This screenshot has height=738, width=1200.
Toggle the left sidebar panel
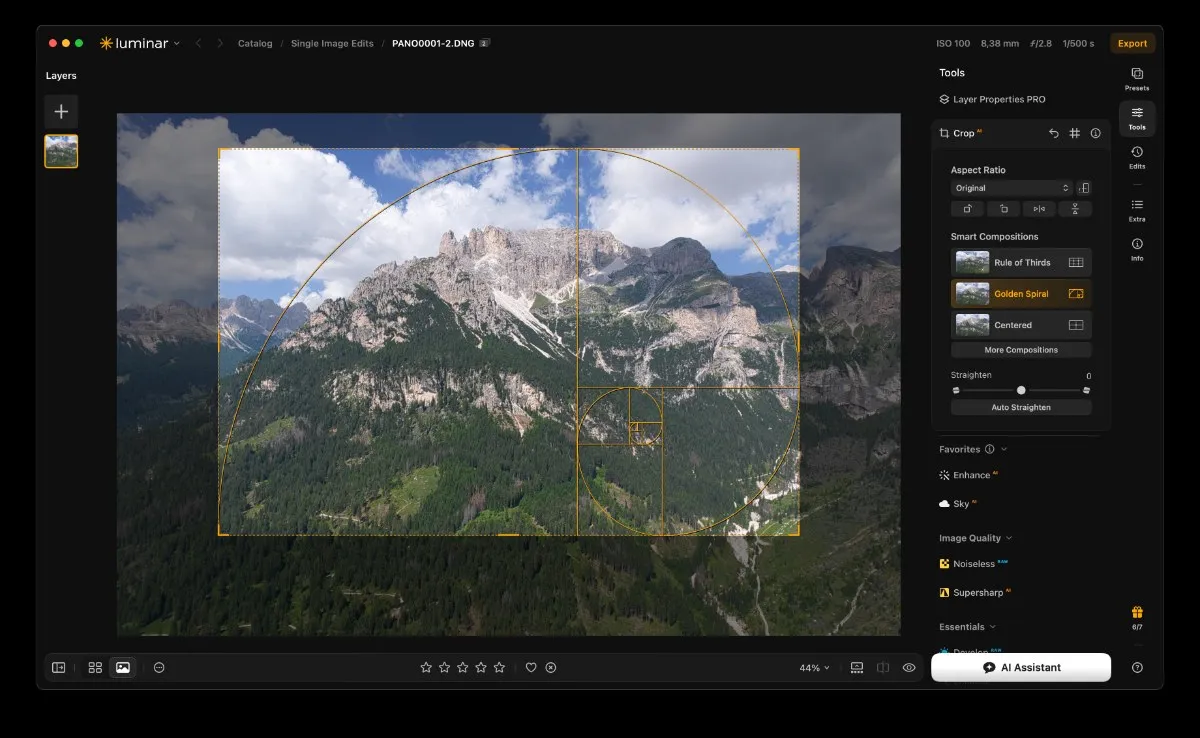(58, 667)
